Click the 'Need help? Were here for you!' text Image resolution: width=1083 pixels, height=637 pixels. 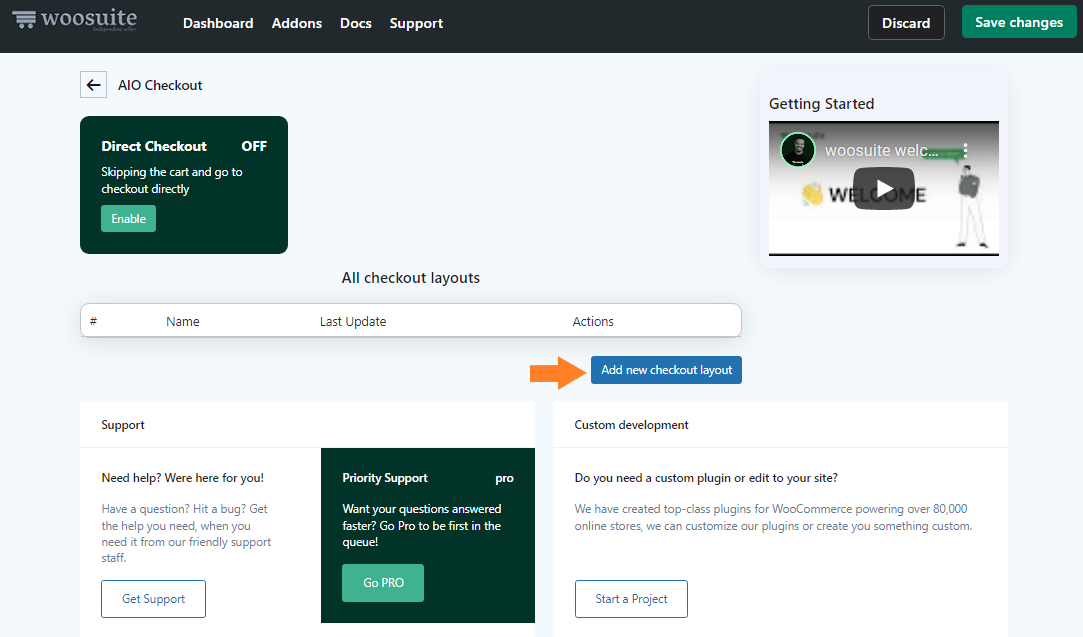[182, 478]
